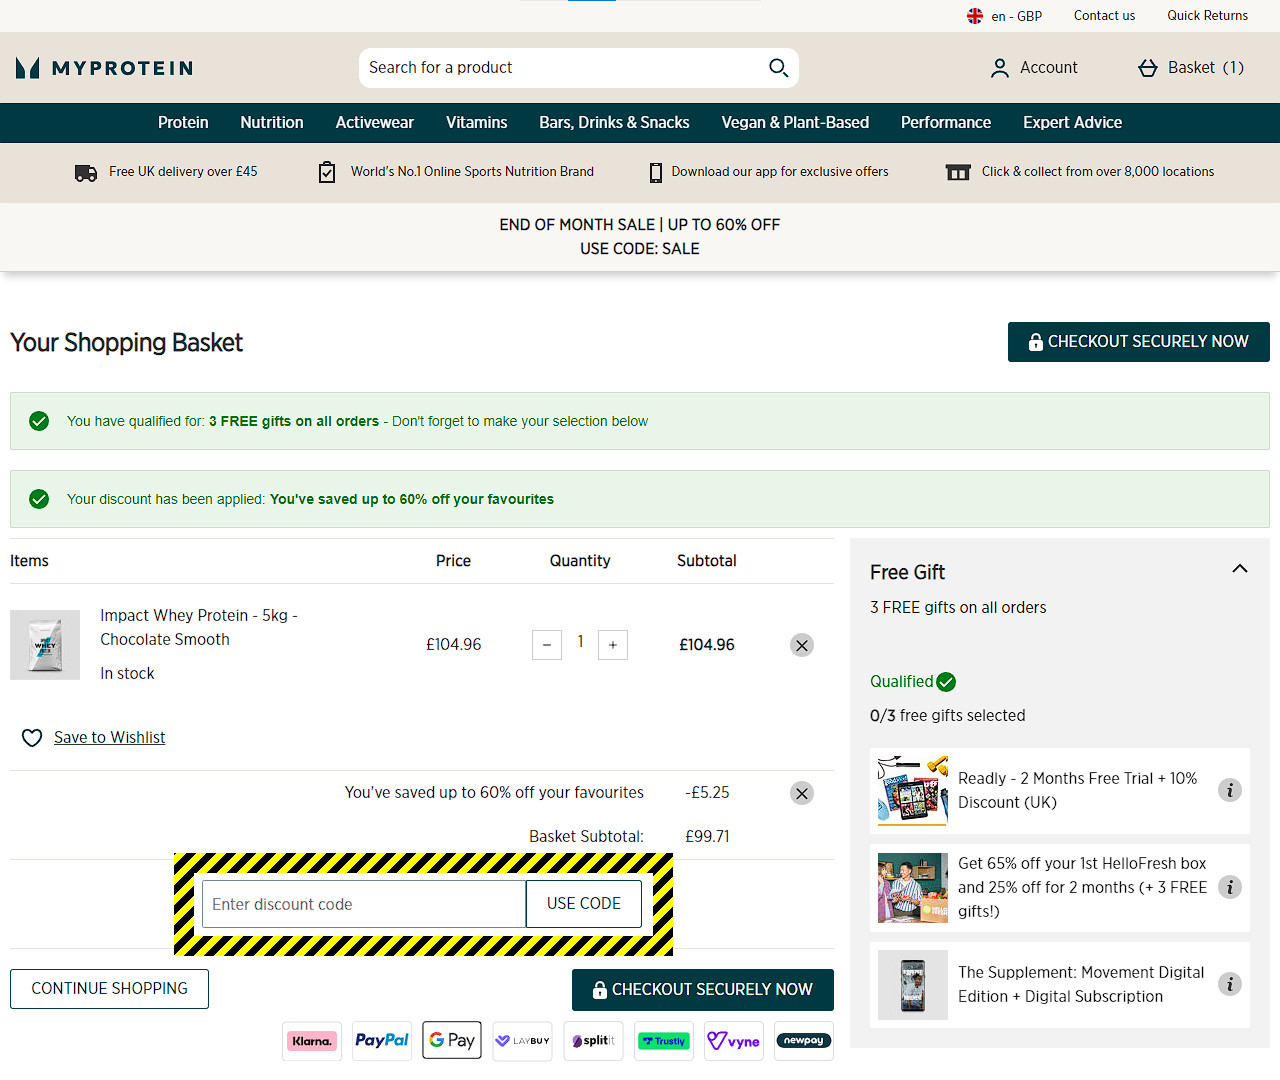1280x1080 pixels.
Task: Click the Google Pay icon
Action: [452, 1041]
